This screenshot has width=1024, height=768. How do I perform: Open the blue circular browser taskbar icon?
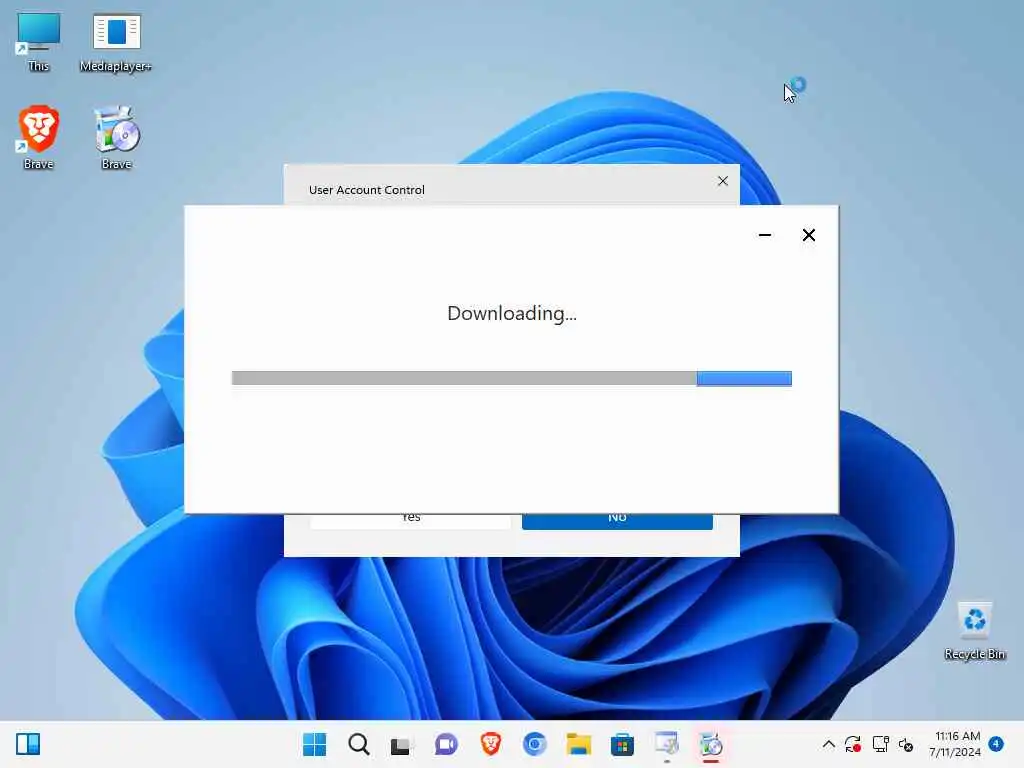(535, 744)
